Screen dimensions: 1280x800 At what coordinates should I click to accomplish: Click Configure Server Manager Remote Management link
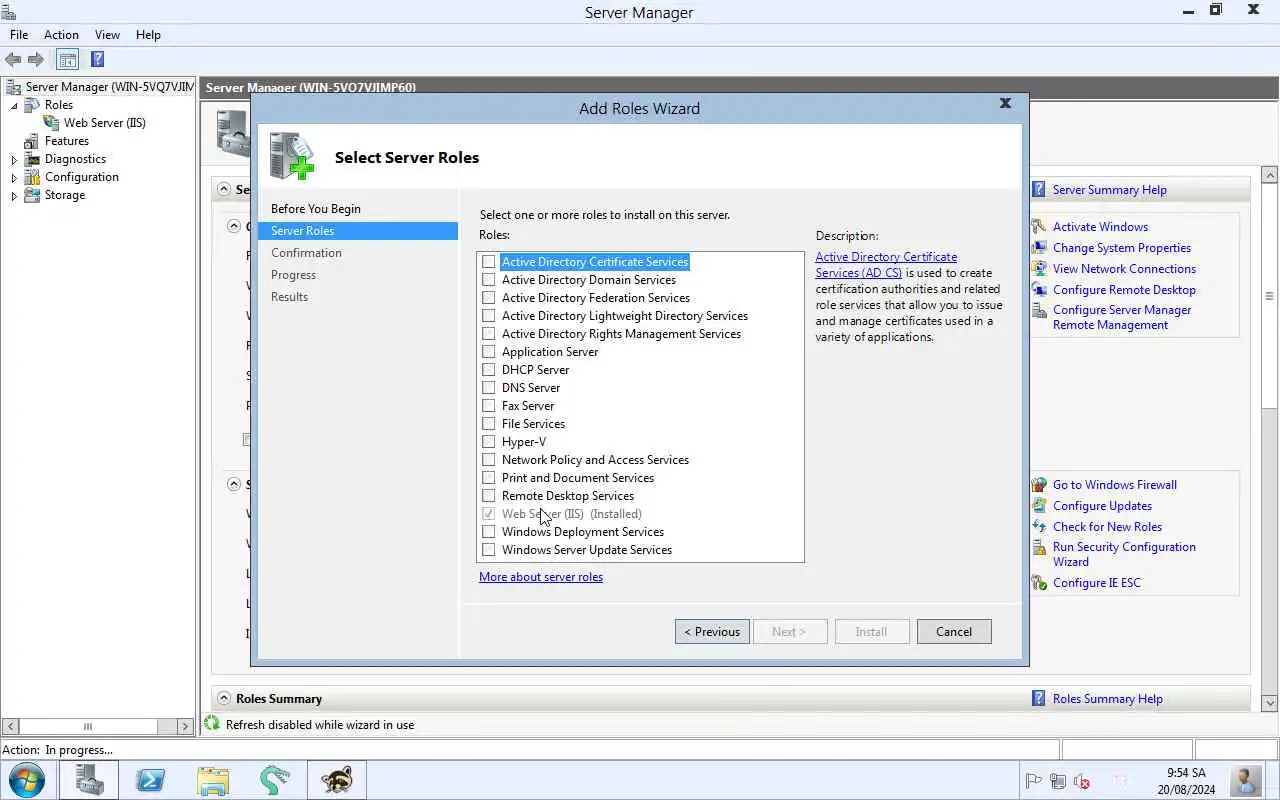tap(1122, 317)
